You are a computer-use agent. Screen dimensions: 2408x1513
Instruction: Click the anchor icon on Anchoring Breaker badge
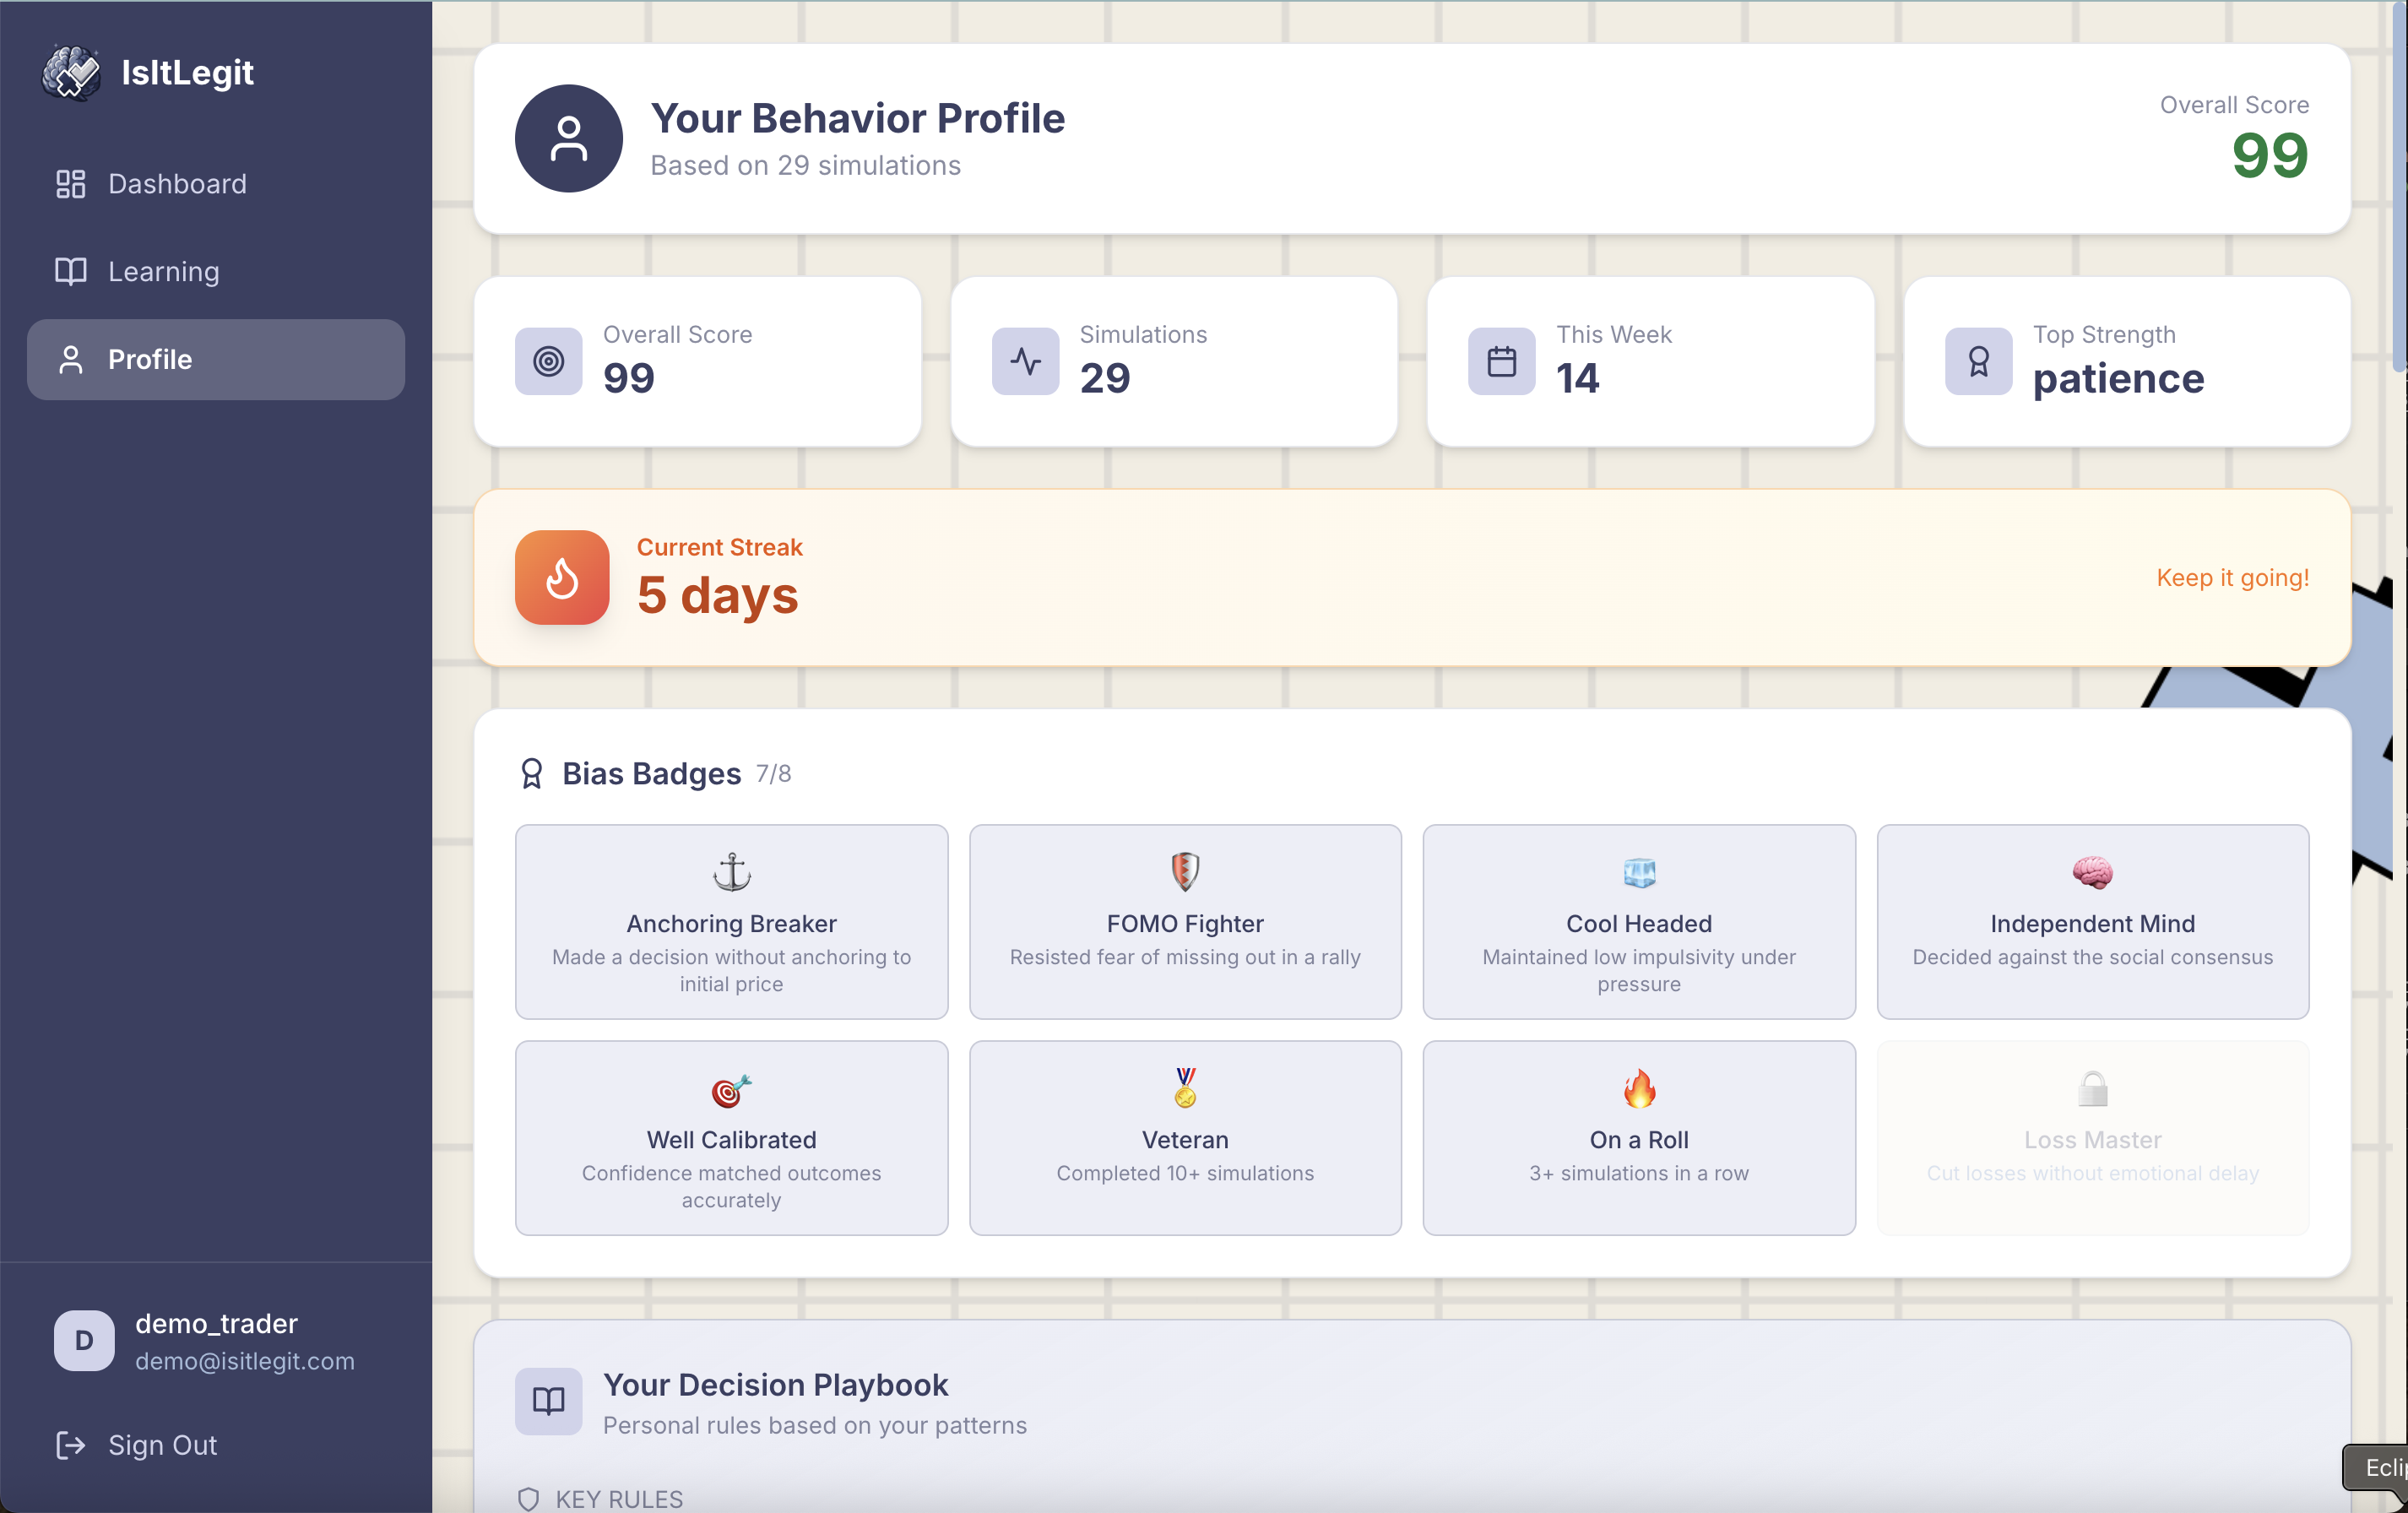coord(731,872)
